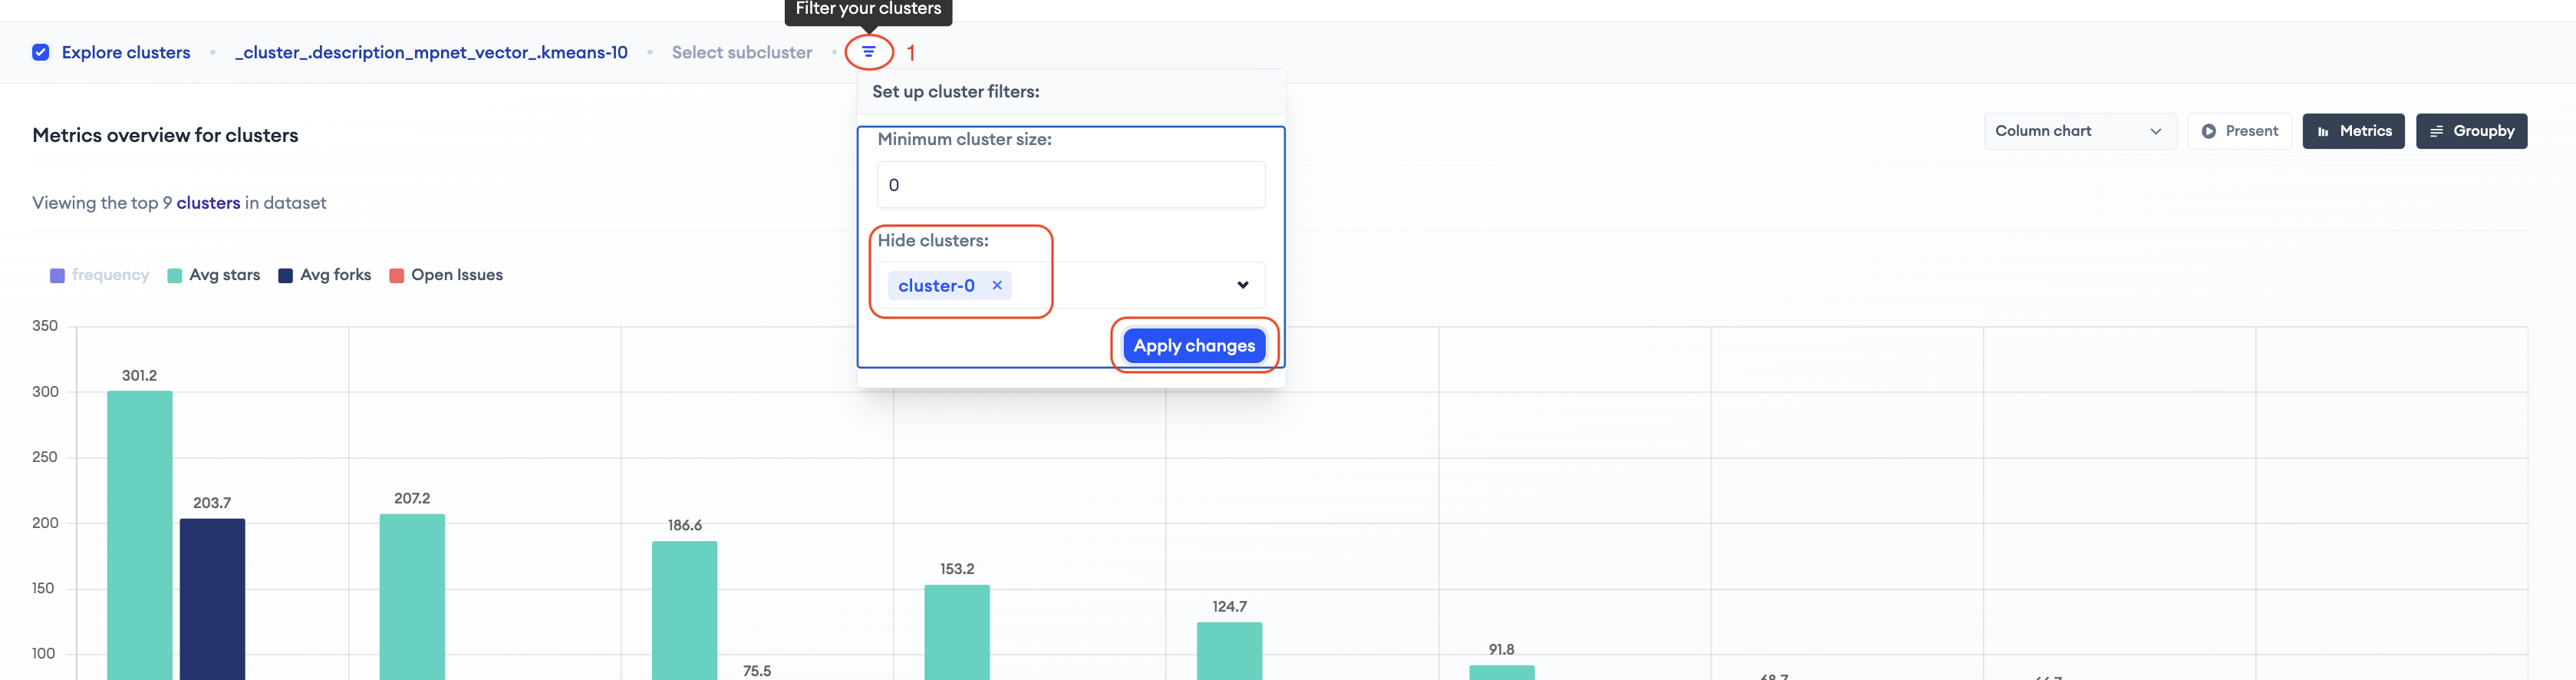Open the Column chart type dropdown
The image size is (2576, 680).
2079,131
